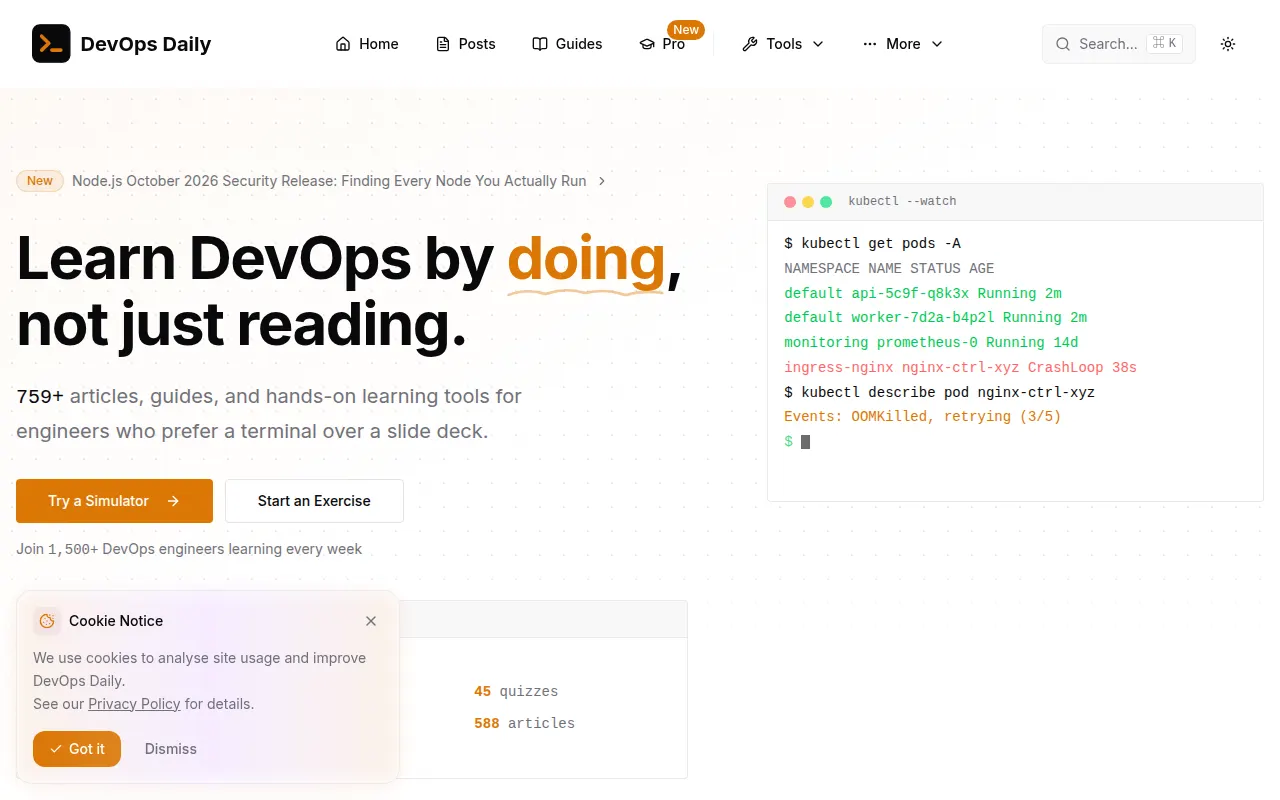Click the "monitoring prometheus-0 Running 14d" row
Viewport: 1280px width, 800px height.
pos(931,343)
